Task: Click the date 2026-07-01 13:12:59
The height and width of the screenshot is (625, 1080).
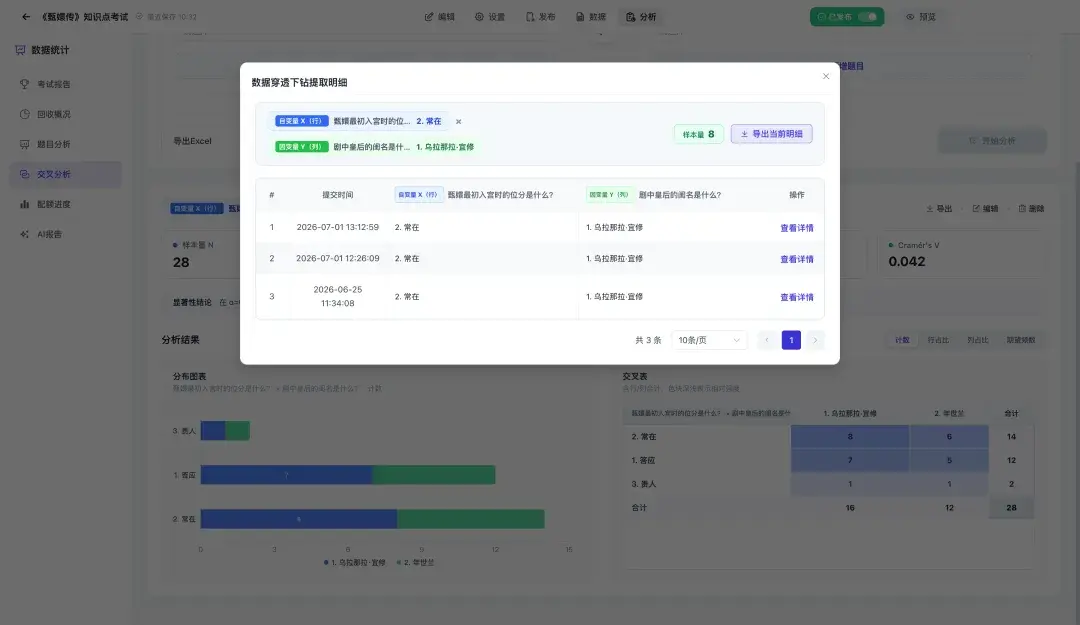Action: point(338,227)
